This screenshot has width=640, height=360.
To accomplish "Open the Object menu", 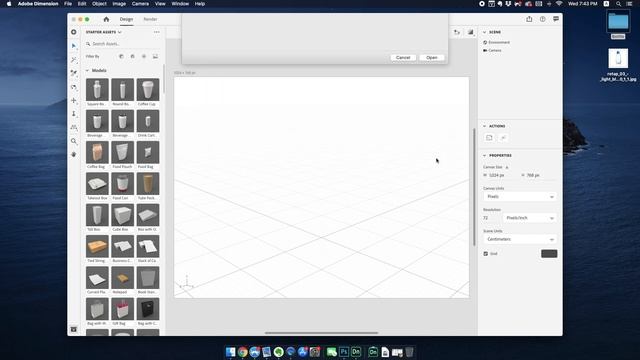I will point(99,4).
